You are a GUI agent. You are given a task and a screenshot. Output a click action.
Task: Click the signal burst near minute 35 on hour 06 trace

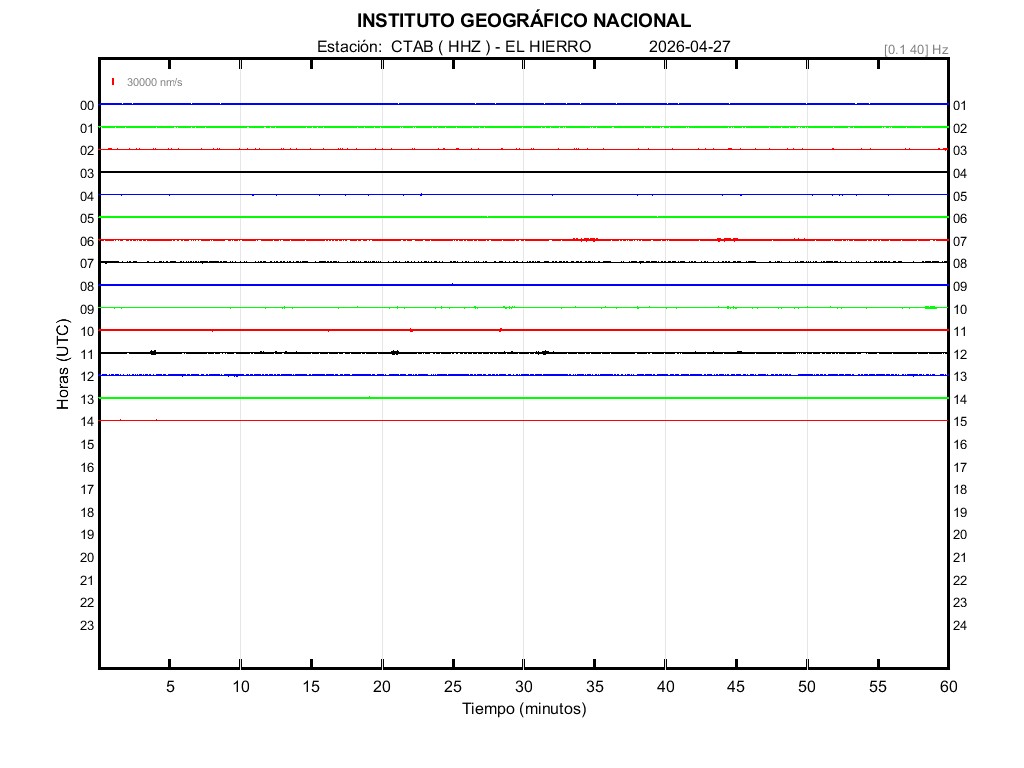click(x=586, y=240)
